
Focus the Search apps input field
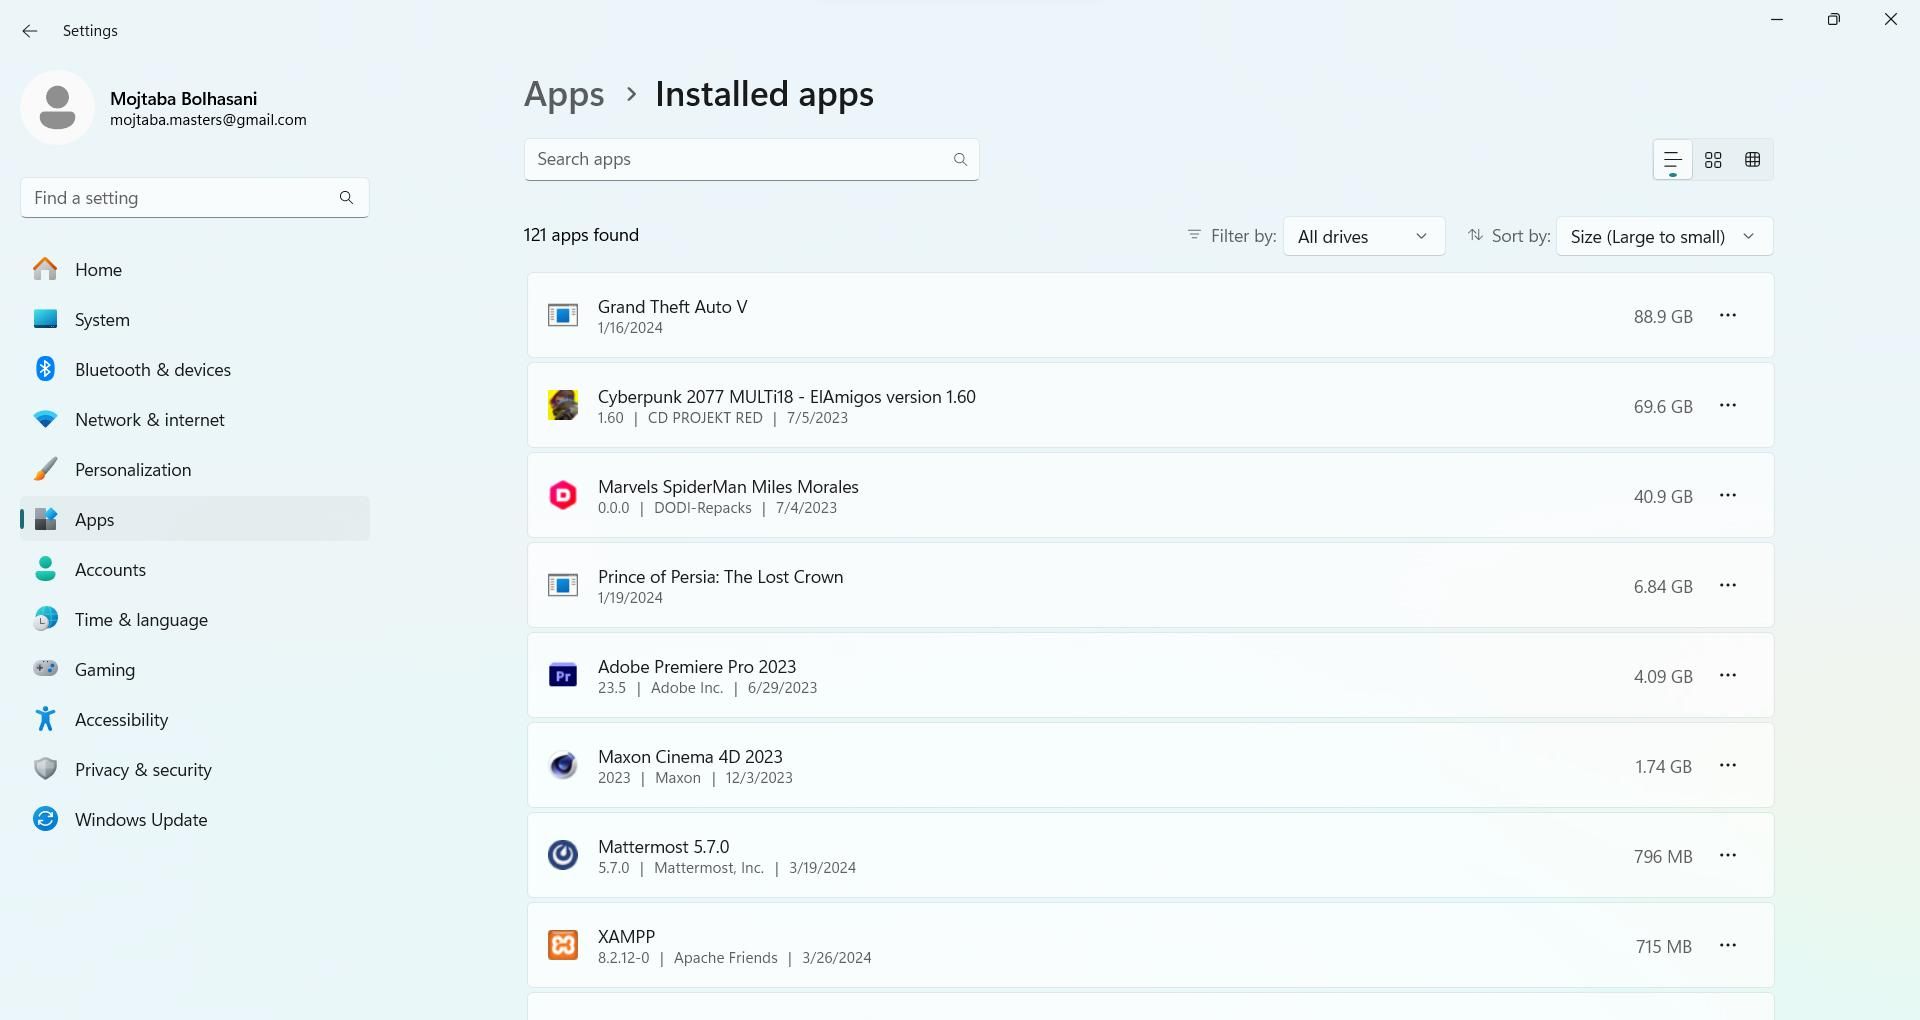pos(751,159)
